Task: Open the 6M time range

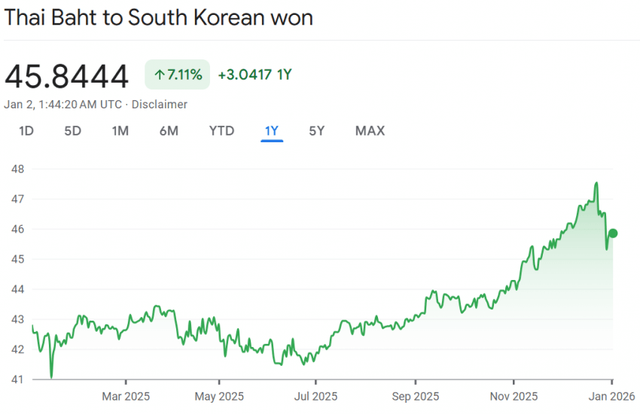Action: coord(168,131)
